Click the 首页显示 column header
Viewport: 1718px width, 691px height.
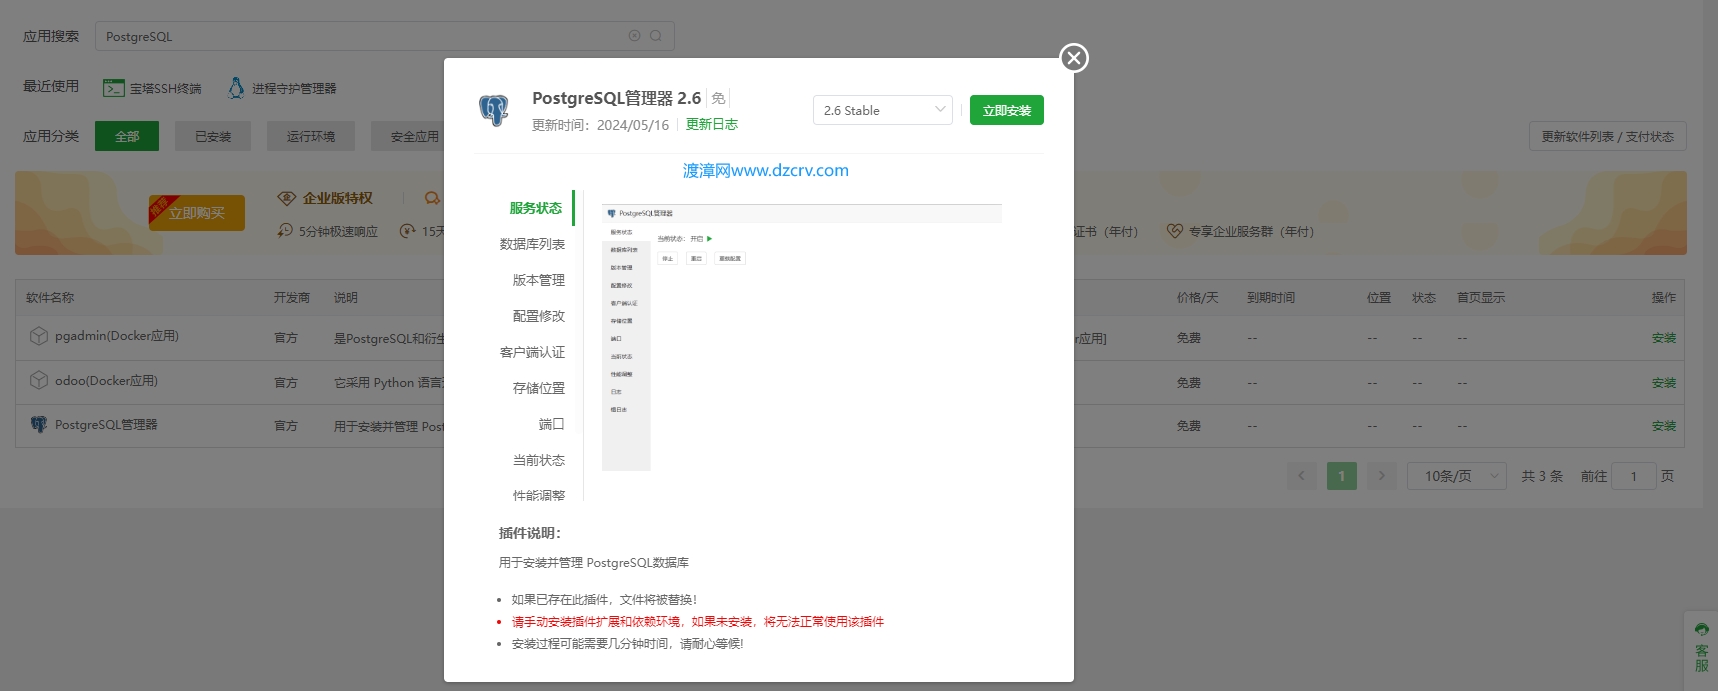pos(1481,298)
